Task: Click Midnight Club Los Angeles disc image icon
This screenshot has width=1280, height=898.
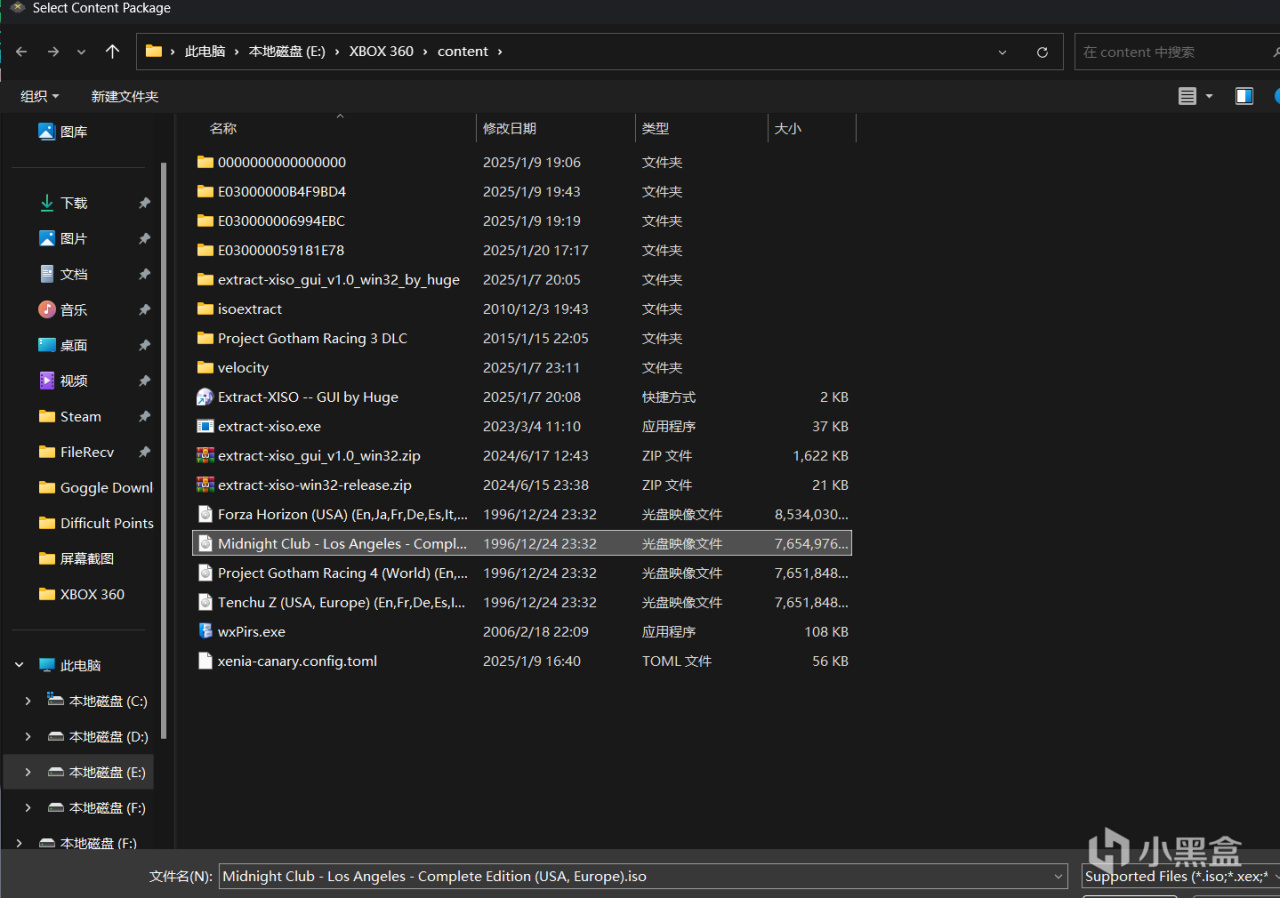Action: pos(205,544)
